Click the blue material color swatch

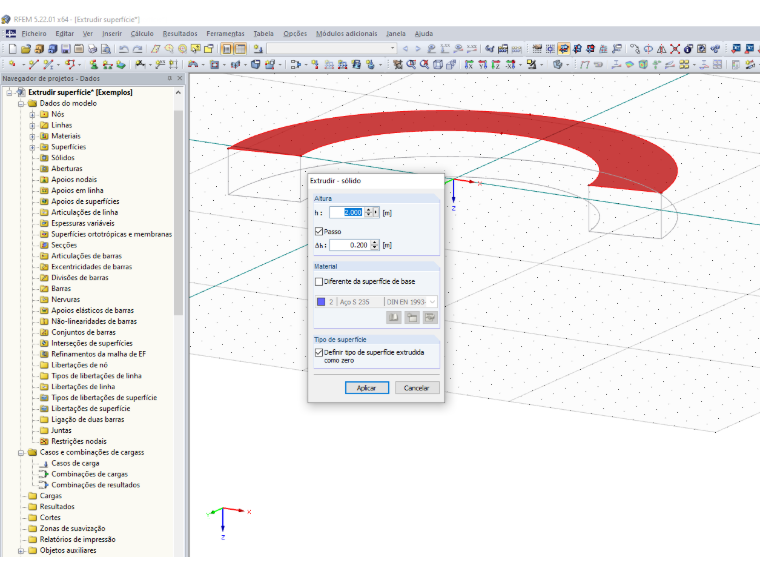(x=321, y=301)
